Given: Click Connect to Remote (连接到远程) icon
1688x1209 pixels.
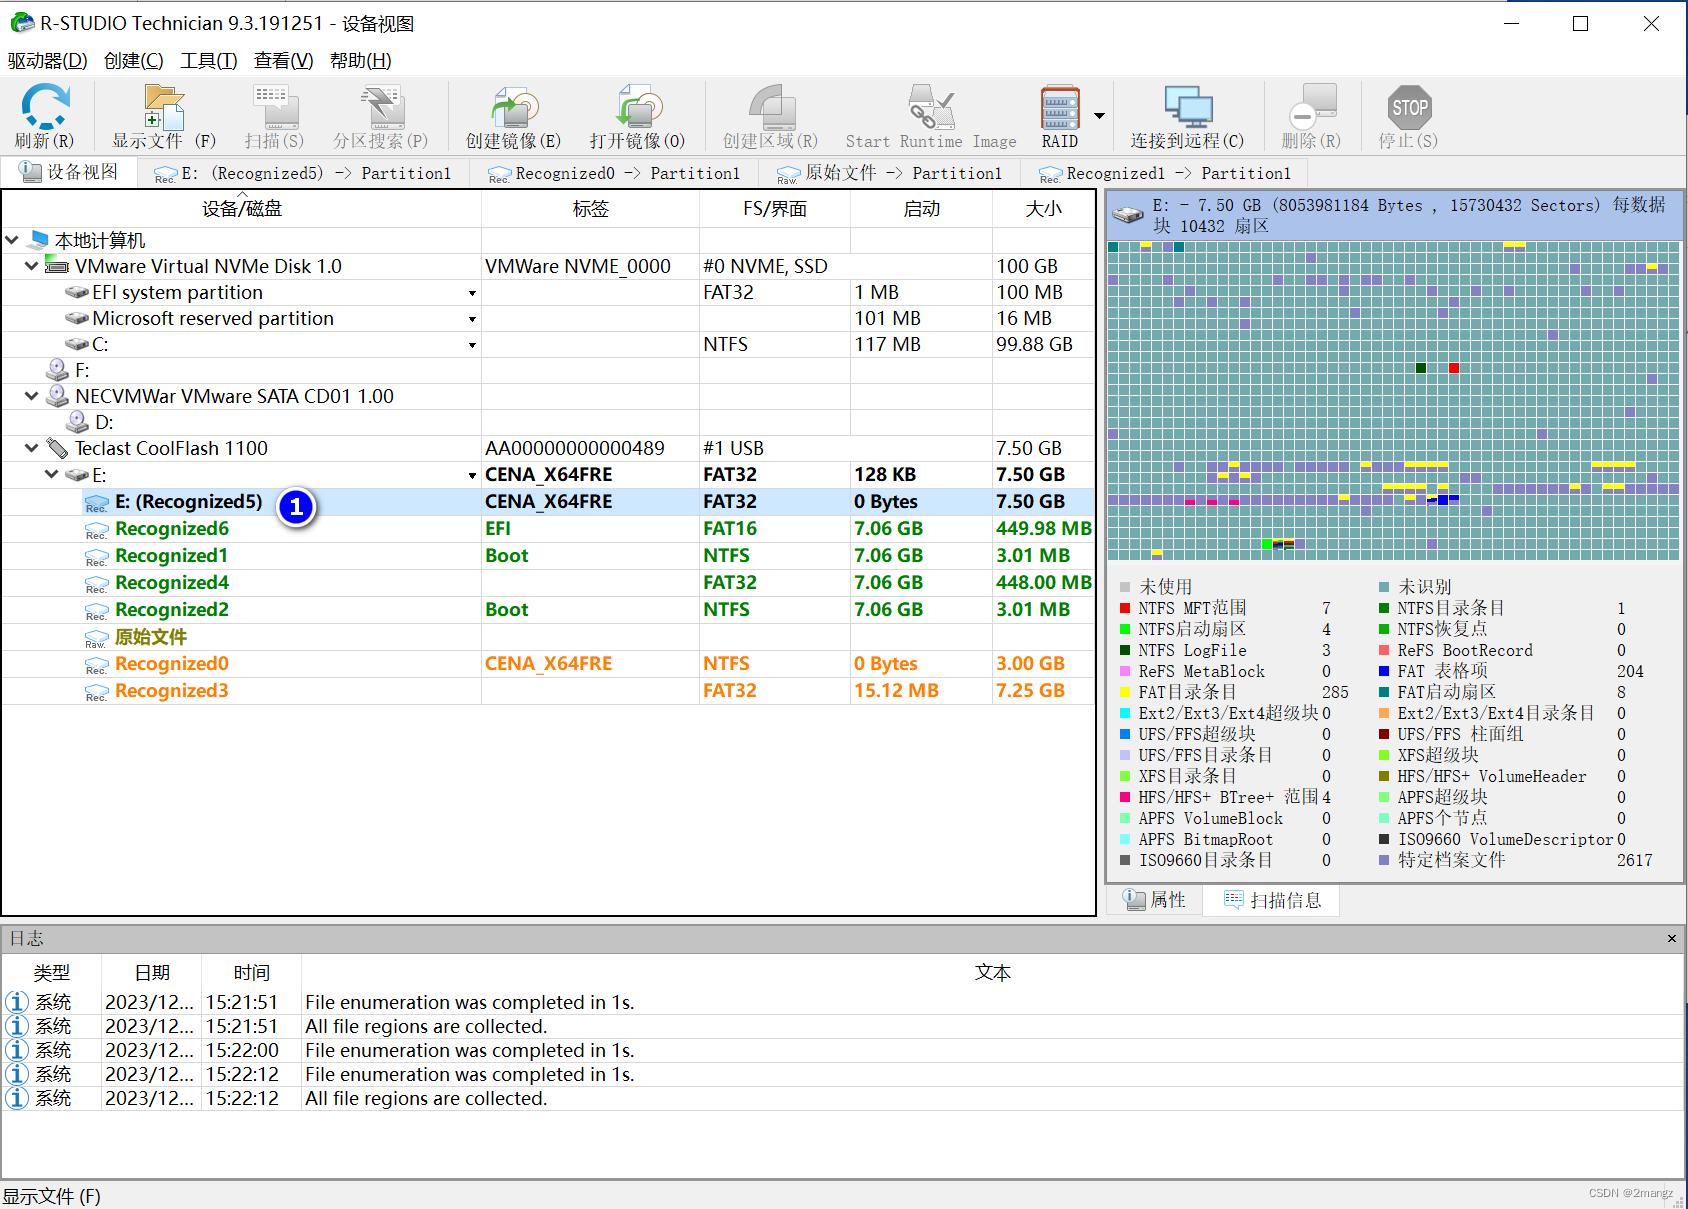Looking at the screenshot, I should 1188,106.
